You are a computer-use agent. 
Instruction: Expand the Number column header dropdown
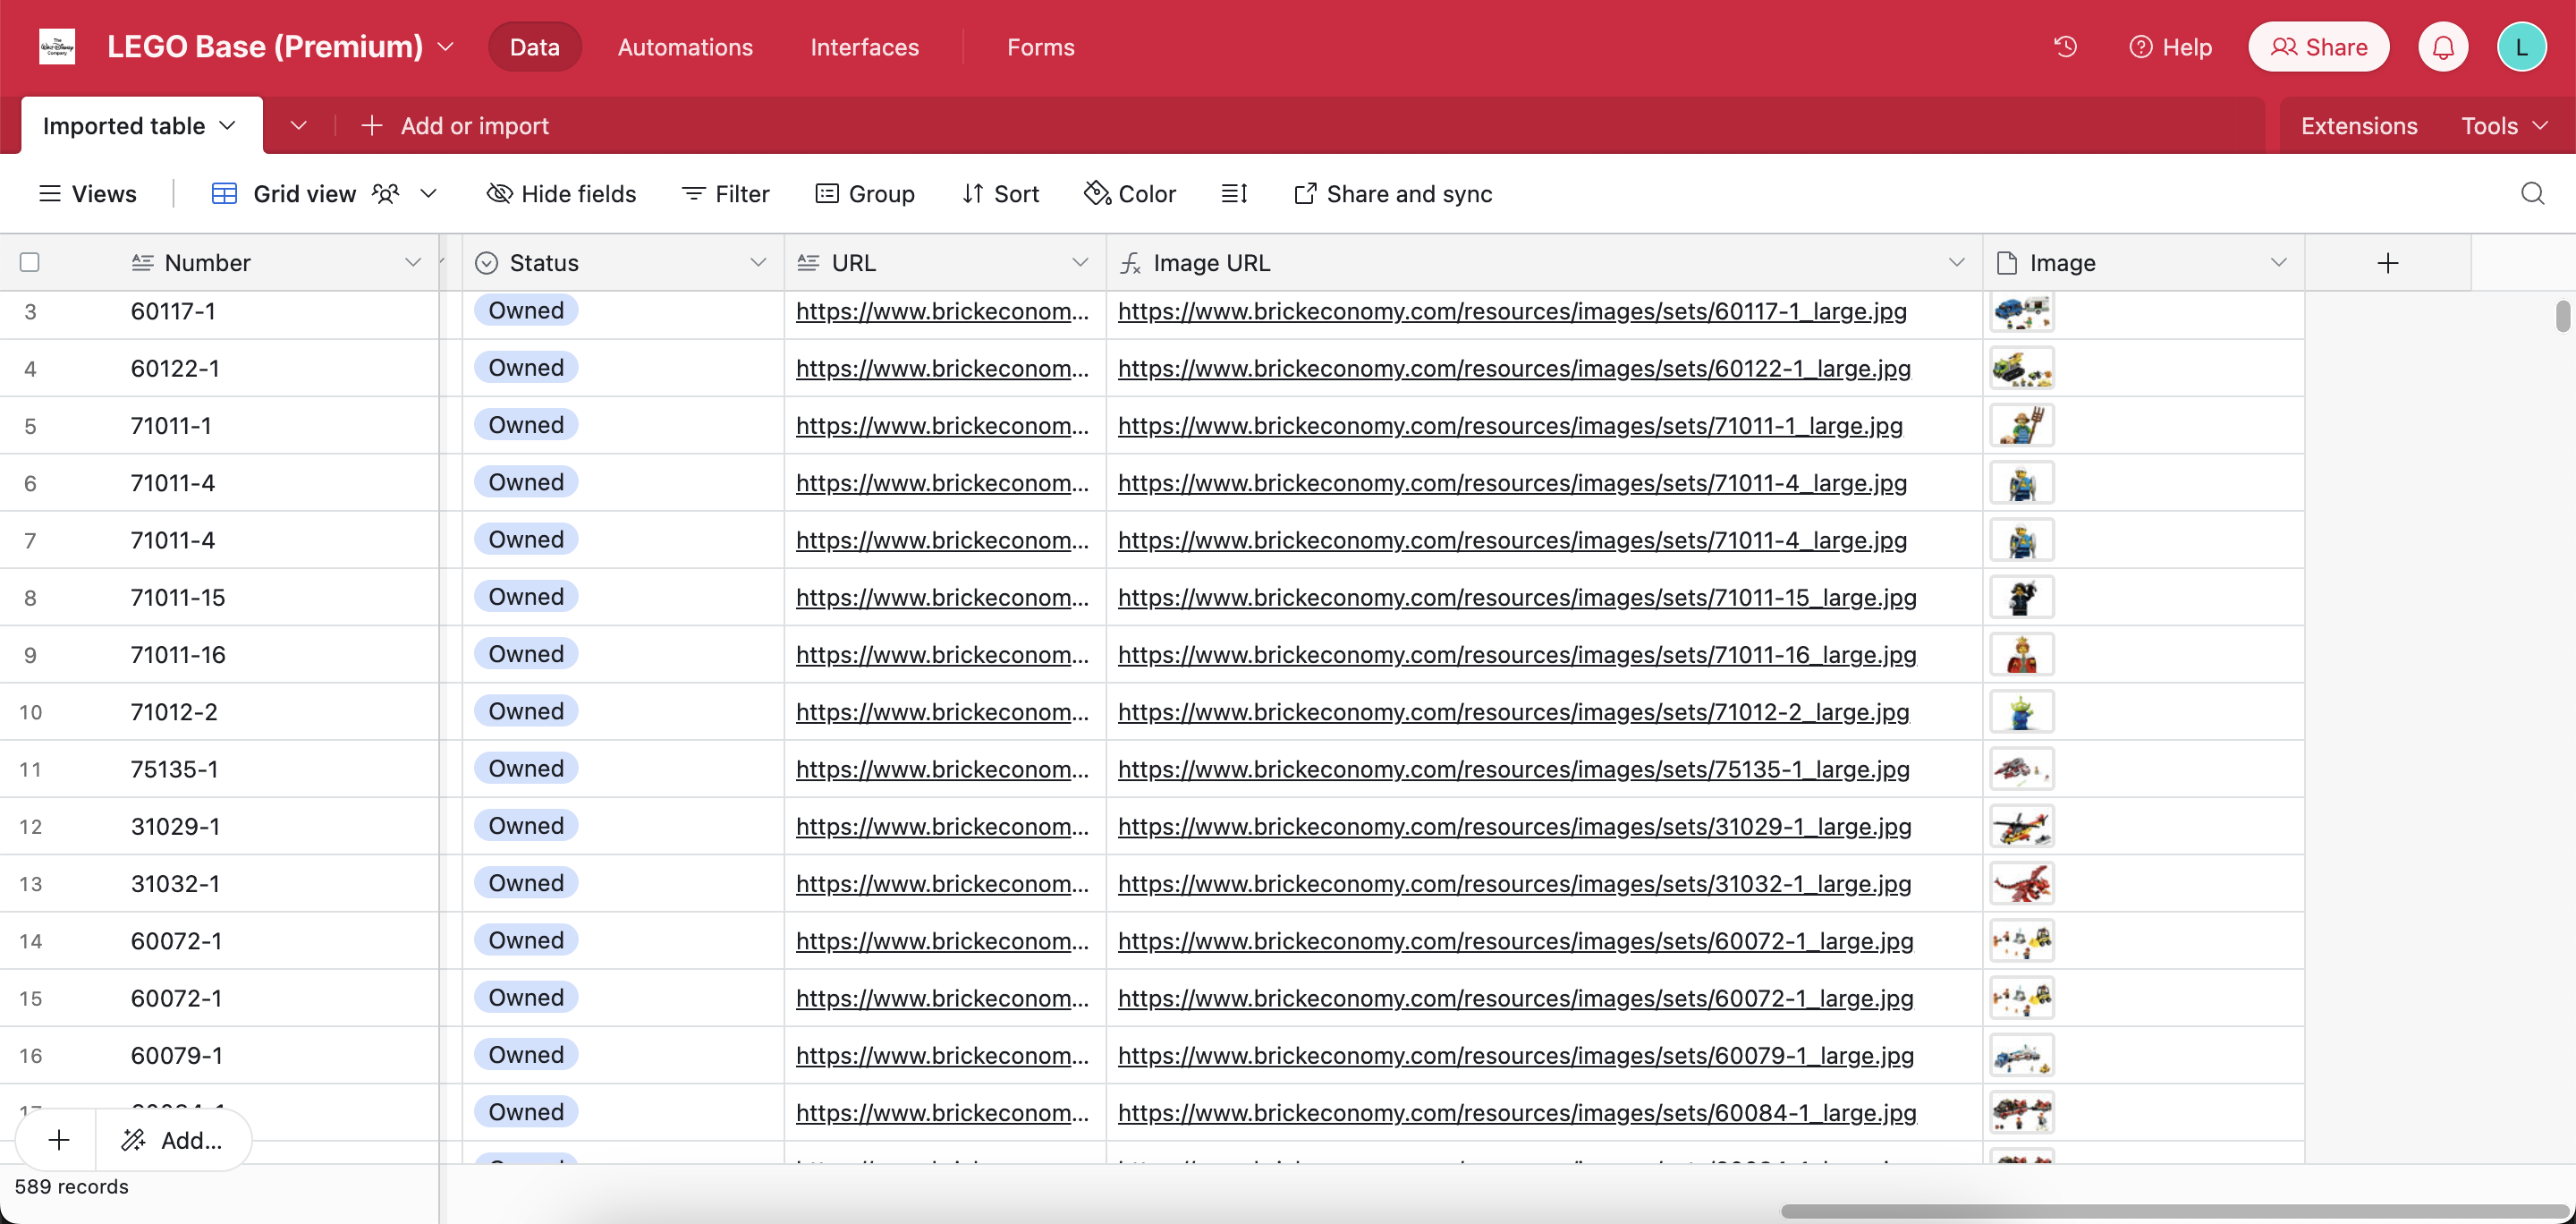(x=412, y=263)
